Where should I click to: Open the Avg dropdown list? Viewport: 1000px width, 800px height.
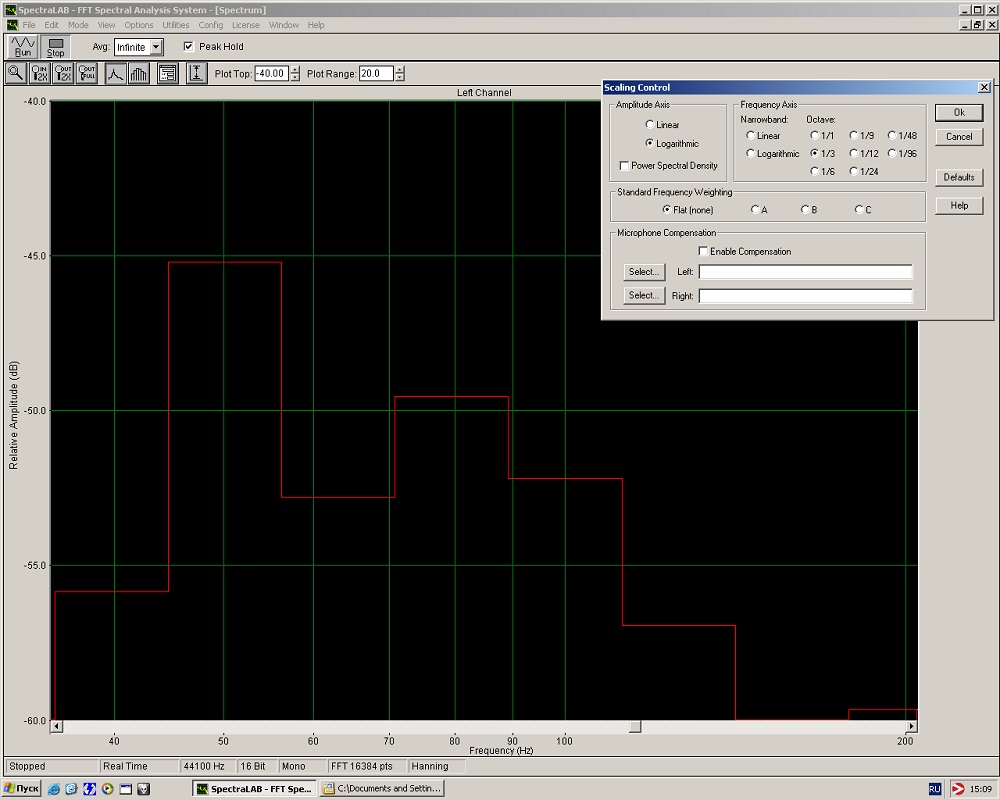156,47
